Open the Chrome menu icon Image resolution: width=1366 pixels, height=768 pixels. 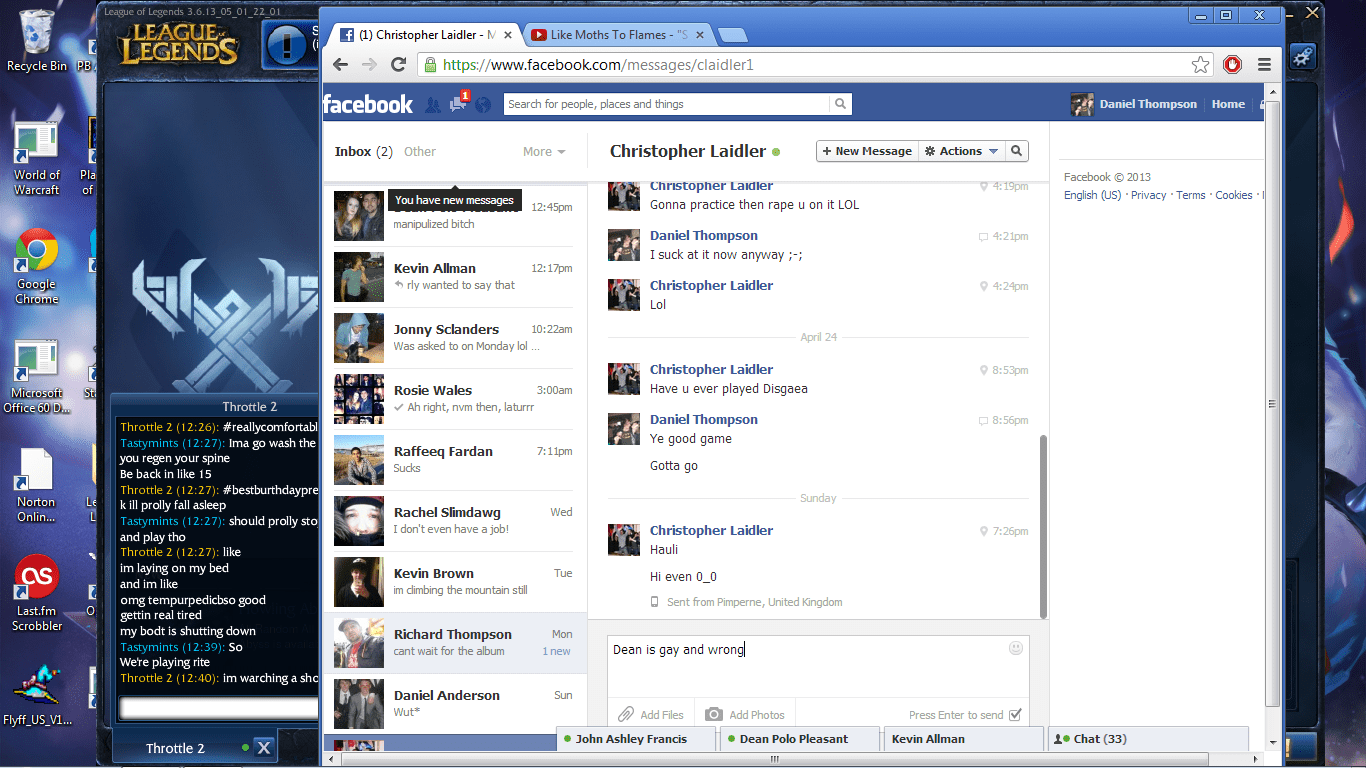[x=1264, y=64]
